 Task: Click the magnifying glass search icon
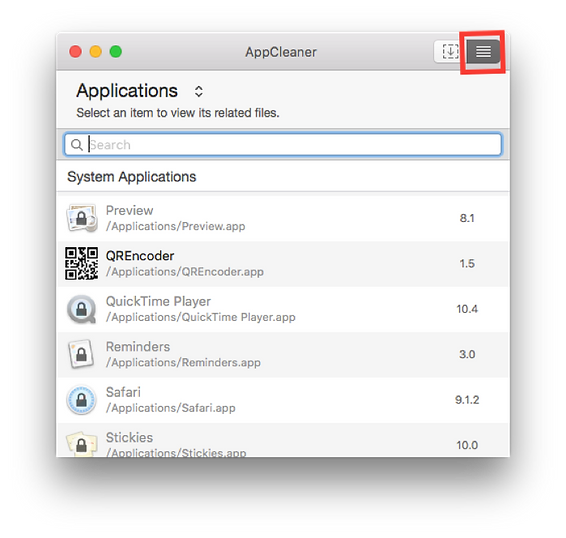(x=77, y=145)
